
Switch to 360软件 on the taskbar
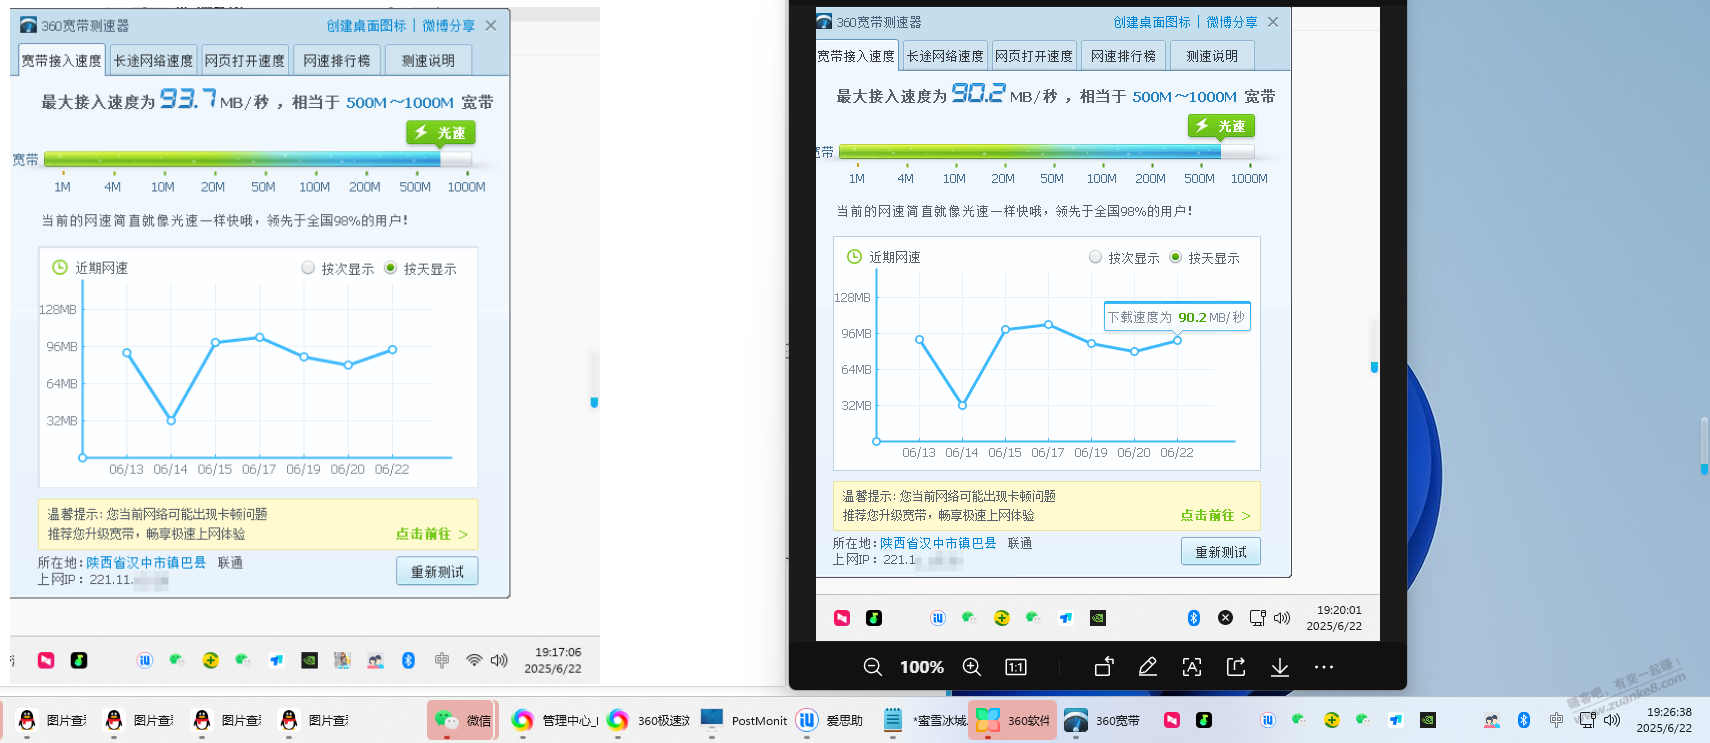(1013, 720)
